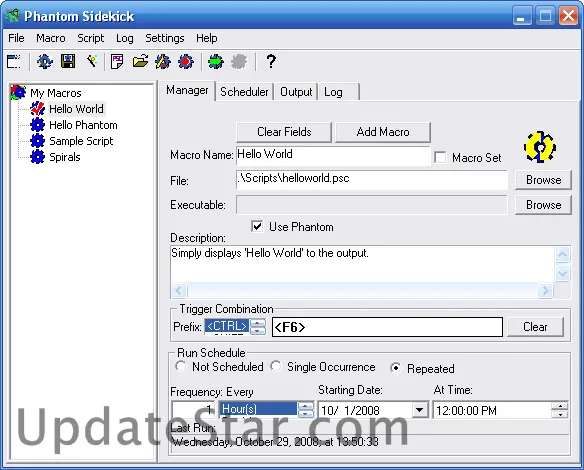
Task: Click the grayed-out gear stop icon
Action: click(x=239, y=61)
